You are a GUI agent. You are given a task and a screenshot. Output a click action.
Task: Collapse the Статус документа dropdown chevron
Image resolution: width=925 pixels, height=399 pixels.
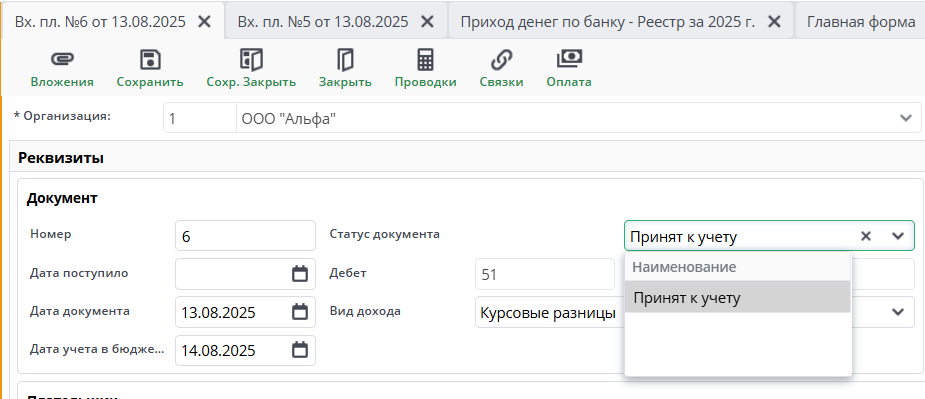[x=898, y=236]
